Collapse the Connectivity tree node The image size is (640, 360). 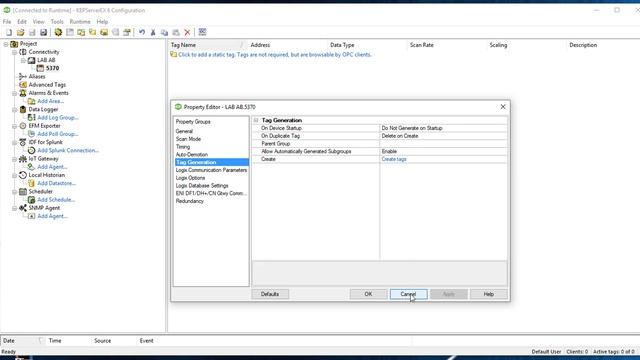(x=15, y=52)
